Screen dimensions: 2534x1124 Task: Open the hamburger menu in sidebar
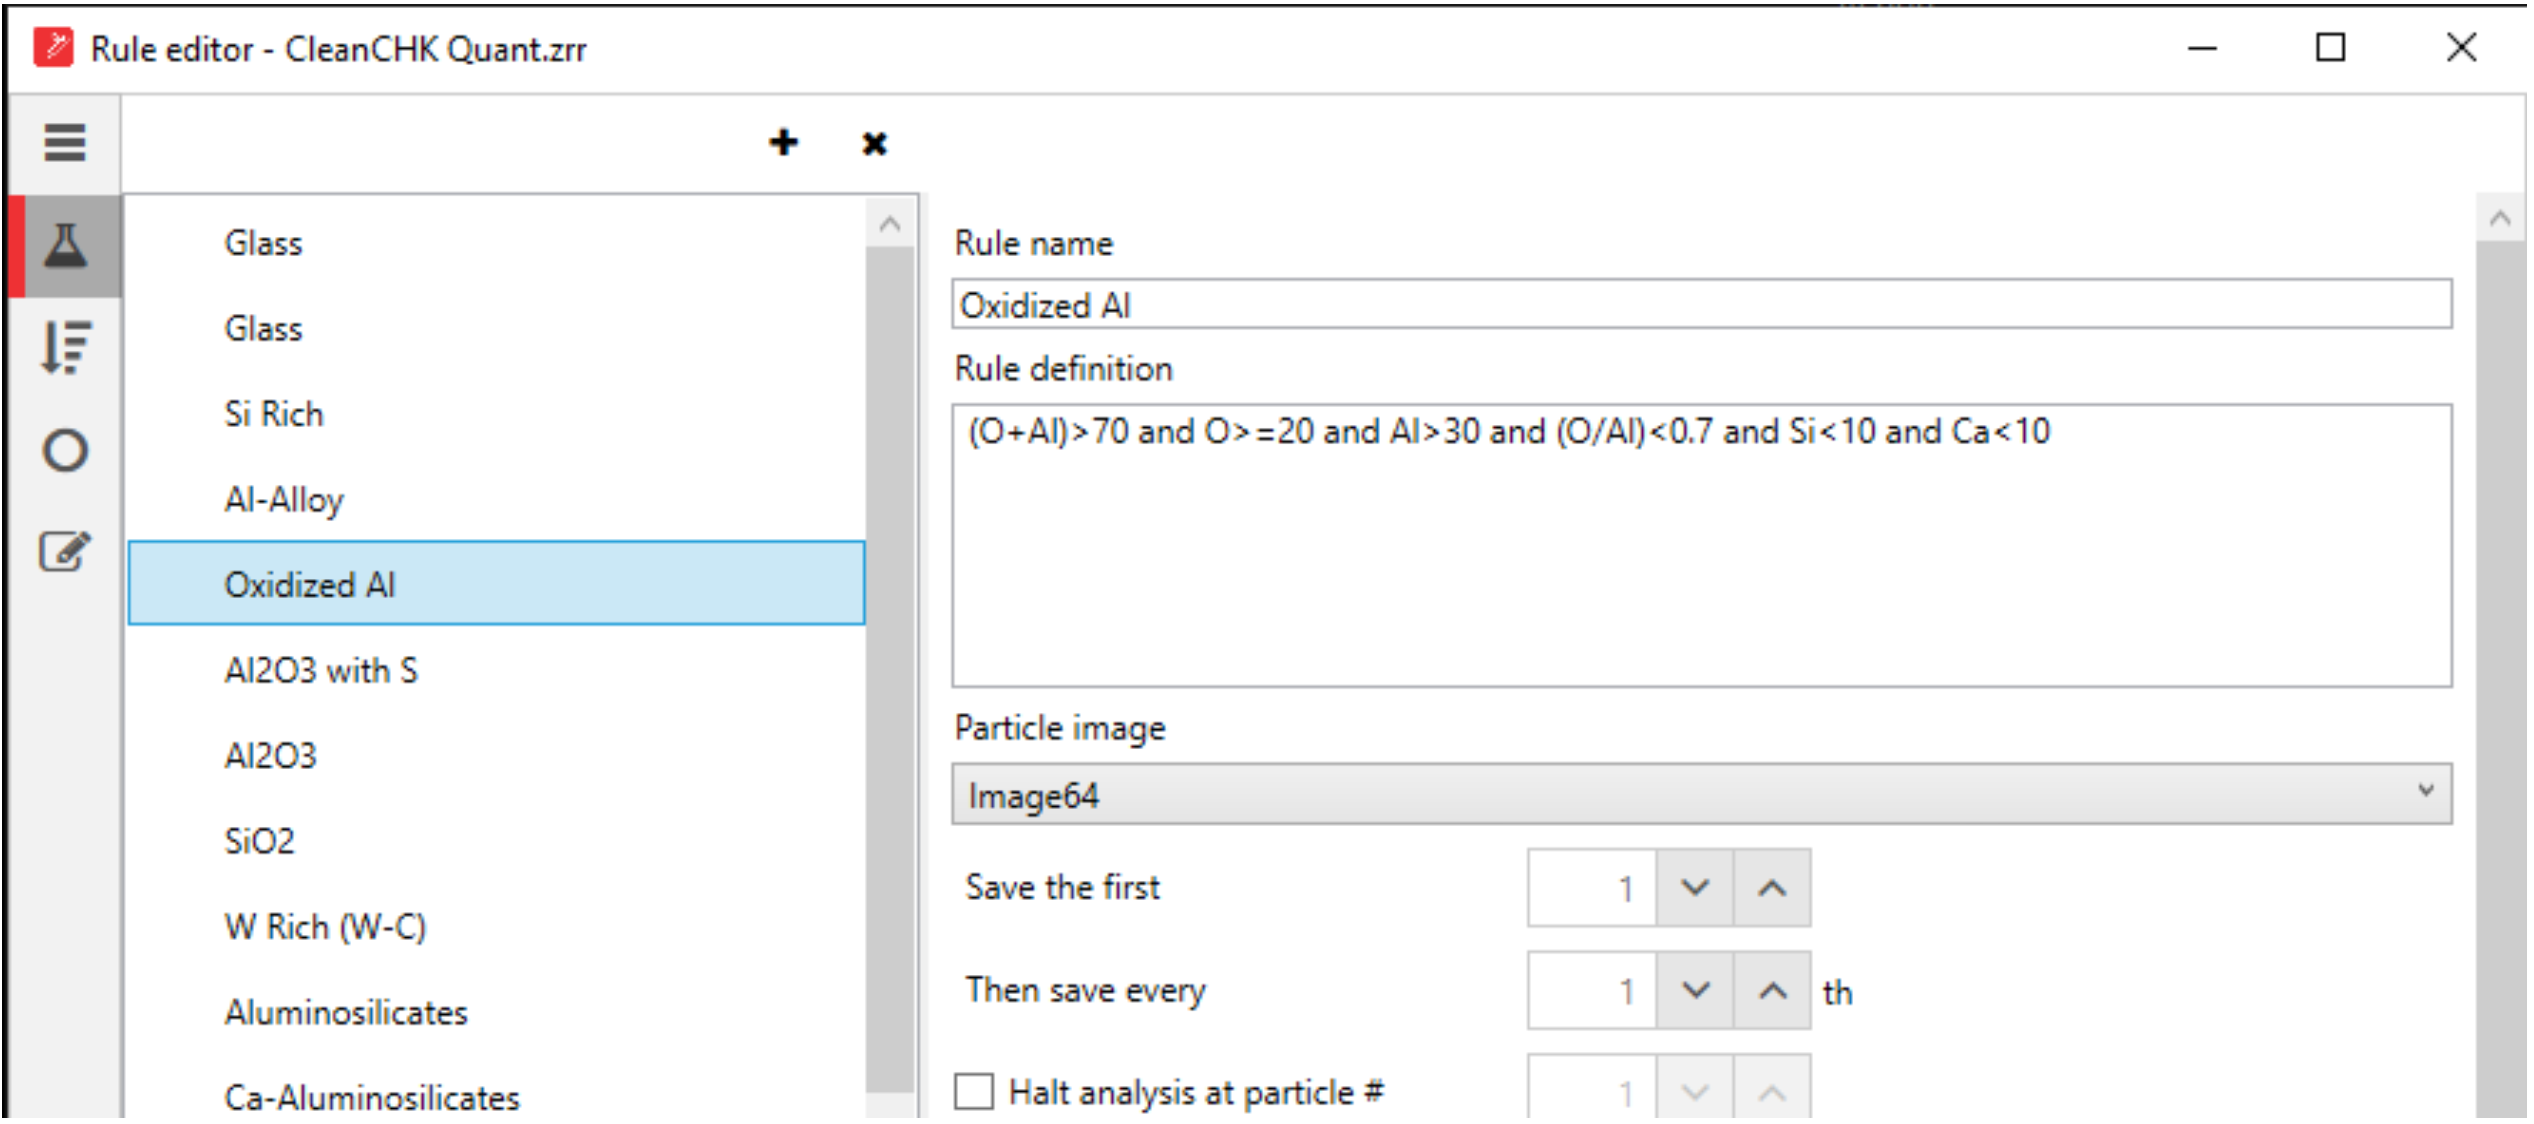65,142
